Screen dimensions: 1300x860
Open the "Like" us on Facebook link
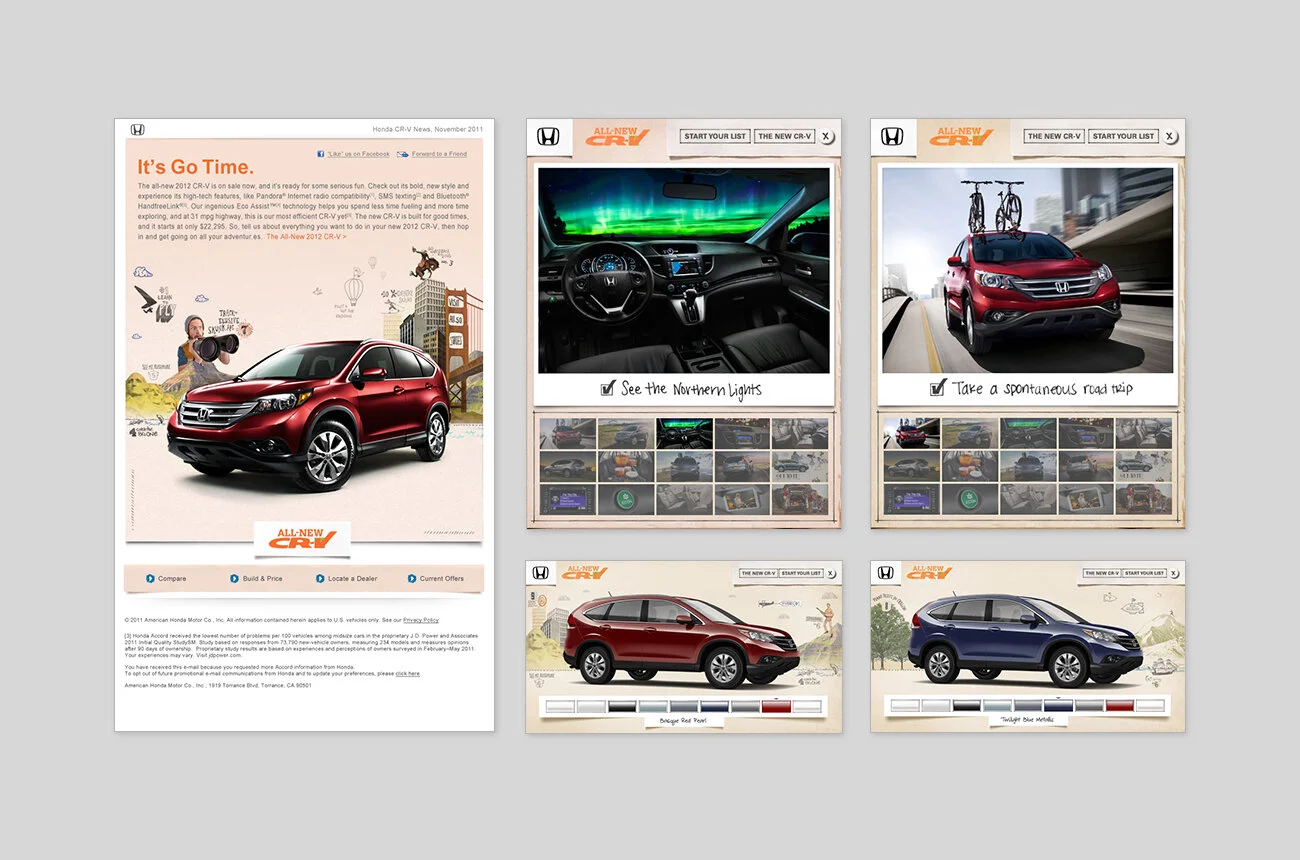(x=359, y=154)
